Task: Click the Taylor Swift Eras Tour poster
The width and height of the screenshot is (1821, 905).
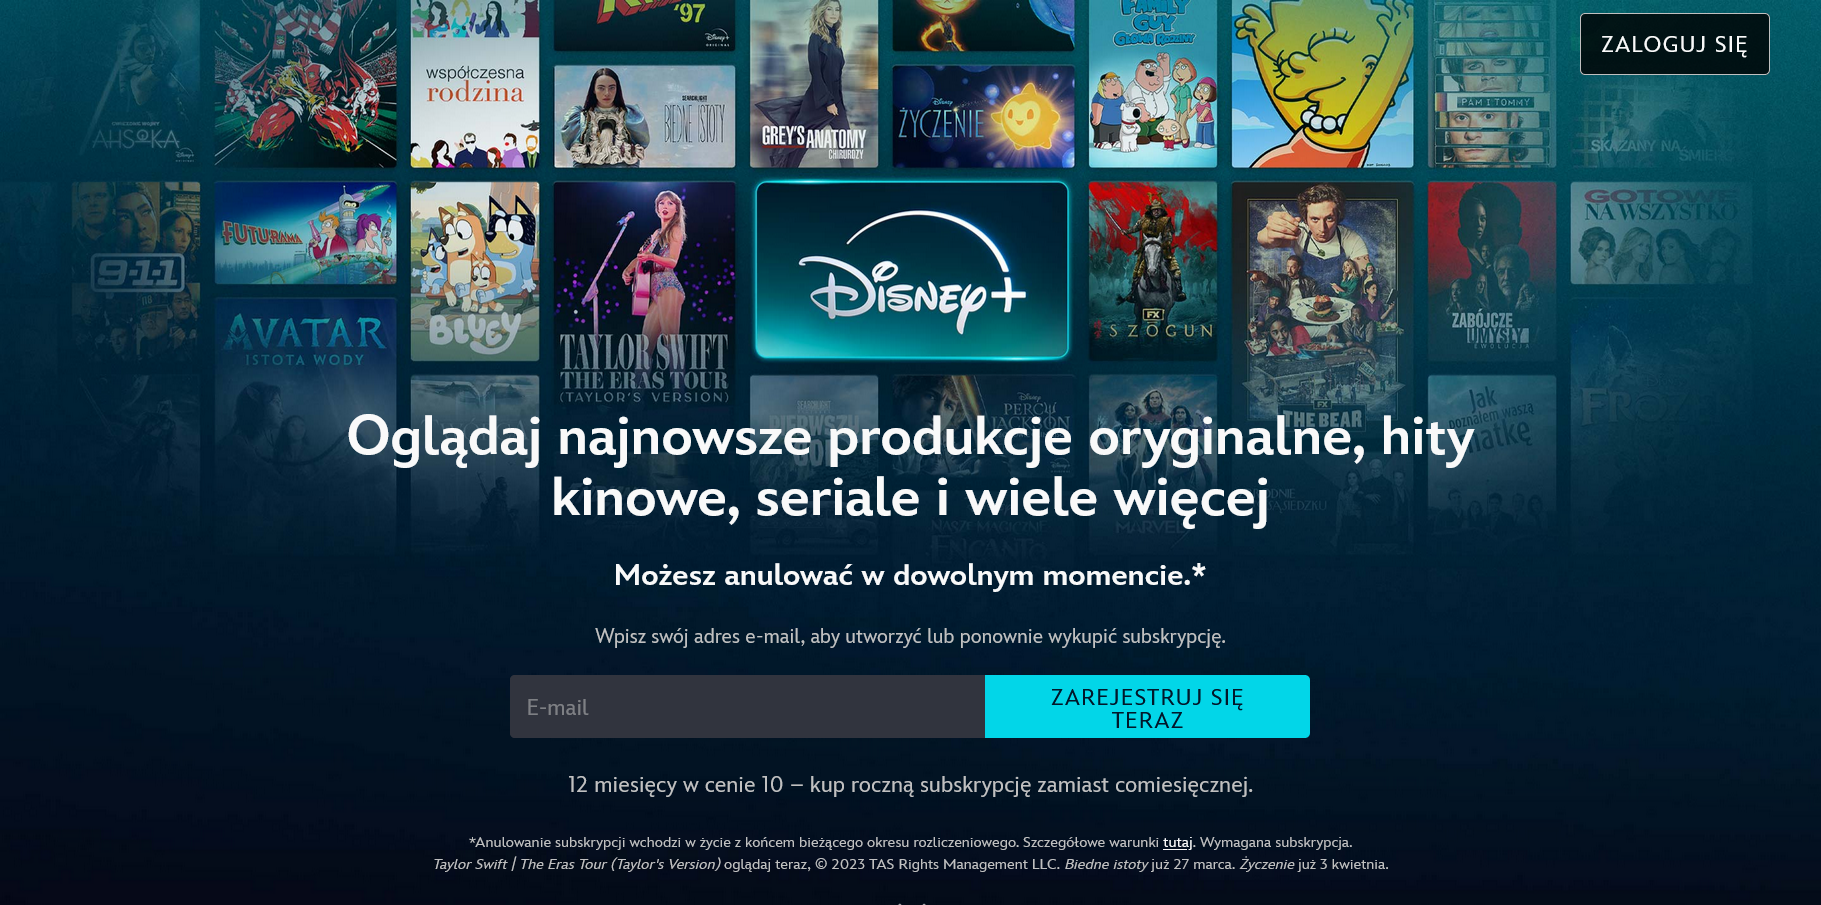Action: point(644,293)
